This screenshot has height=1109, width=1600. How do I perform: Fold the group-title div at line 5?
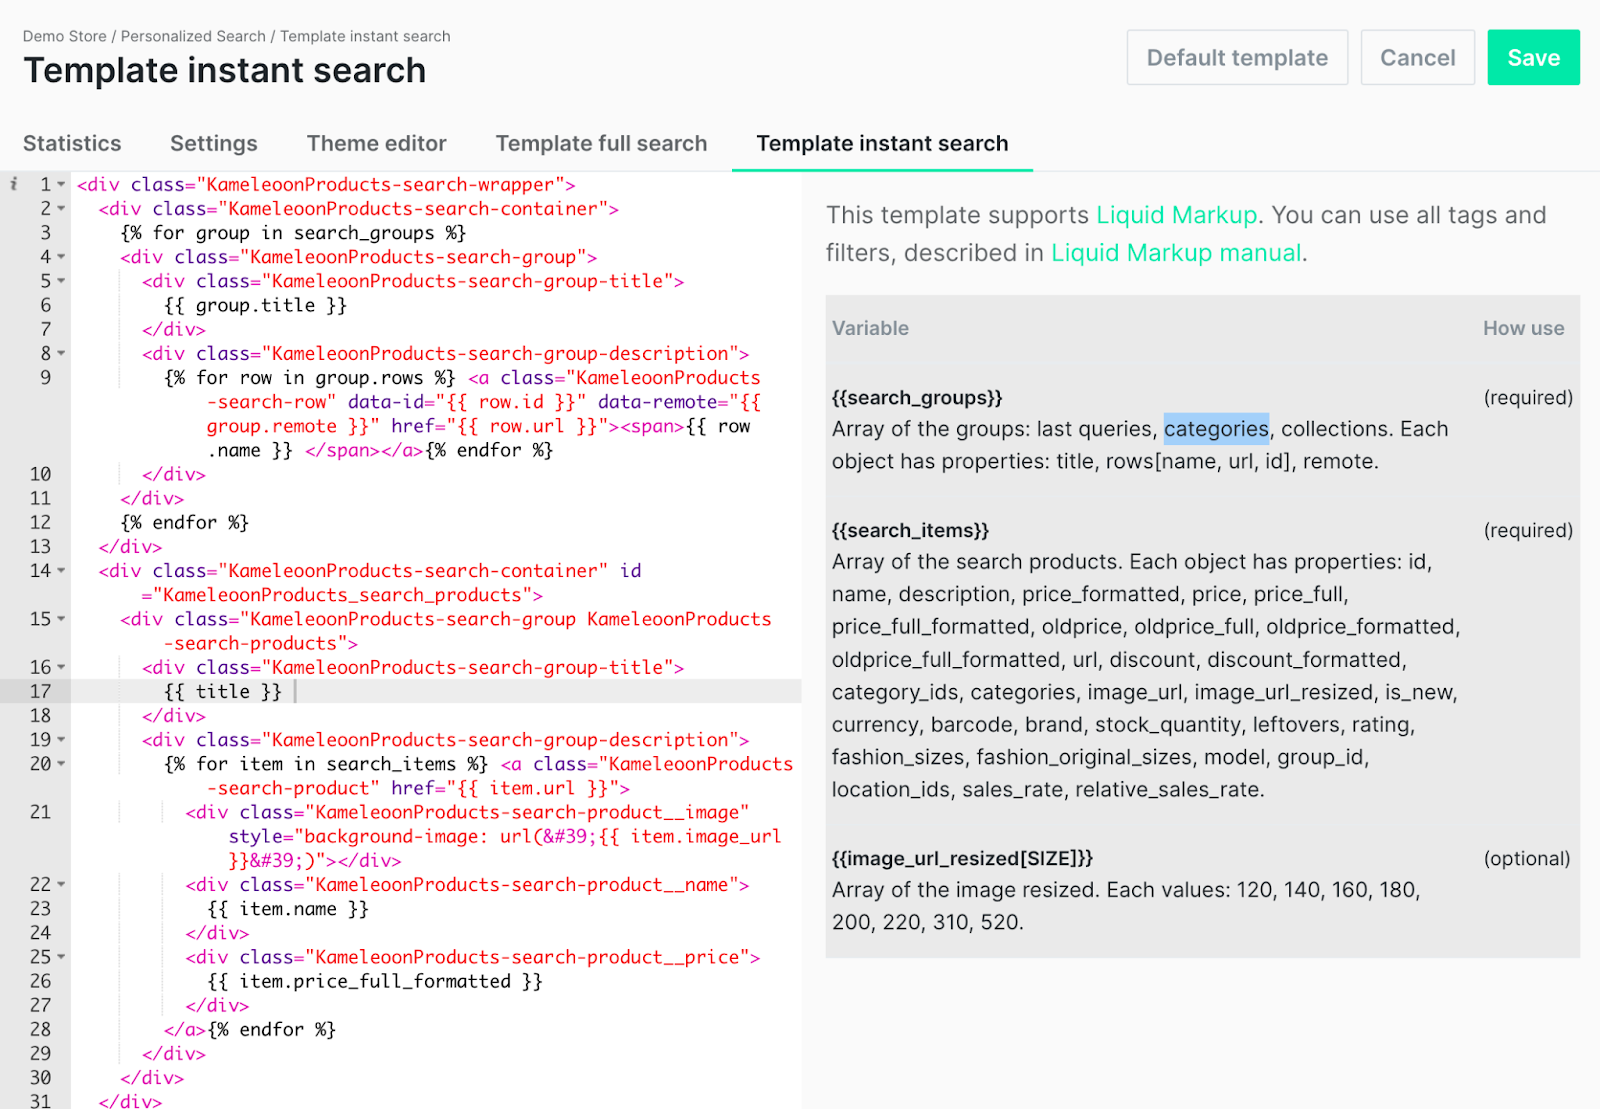(62, 281)
